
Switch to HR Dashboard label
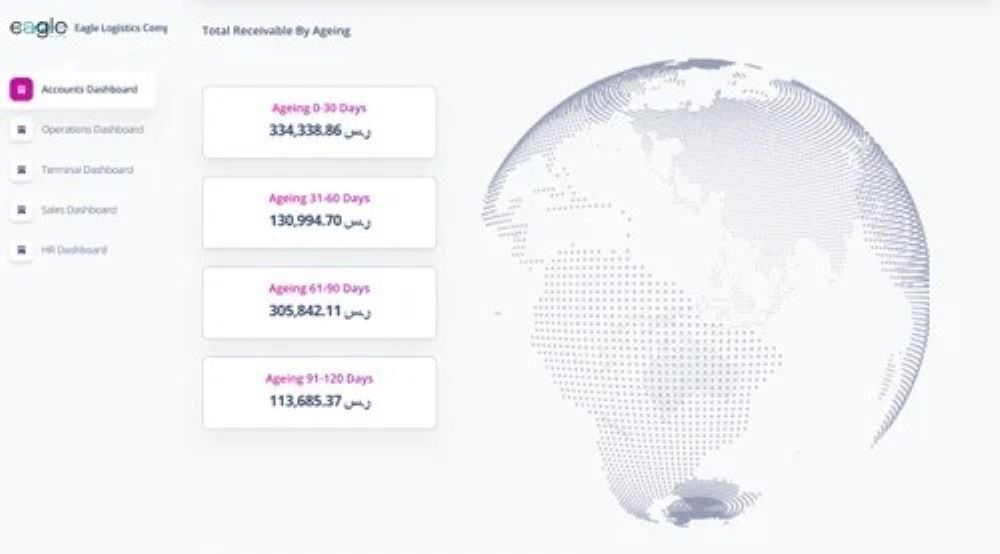click(74, 250)
